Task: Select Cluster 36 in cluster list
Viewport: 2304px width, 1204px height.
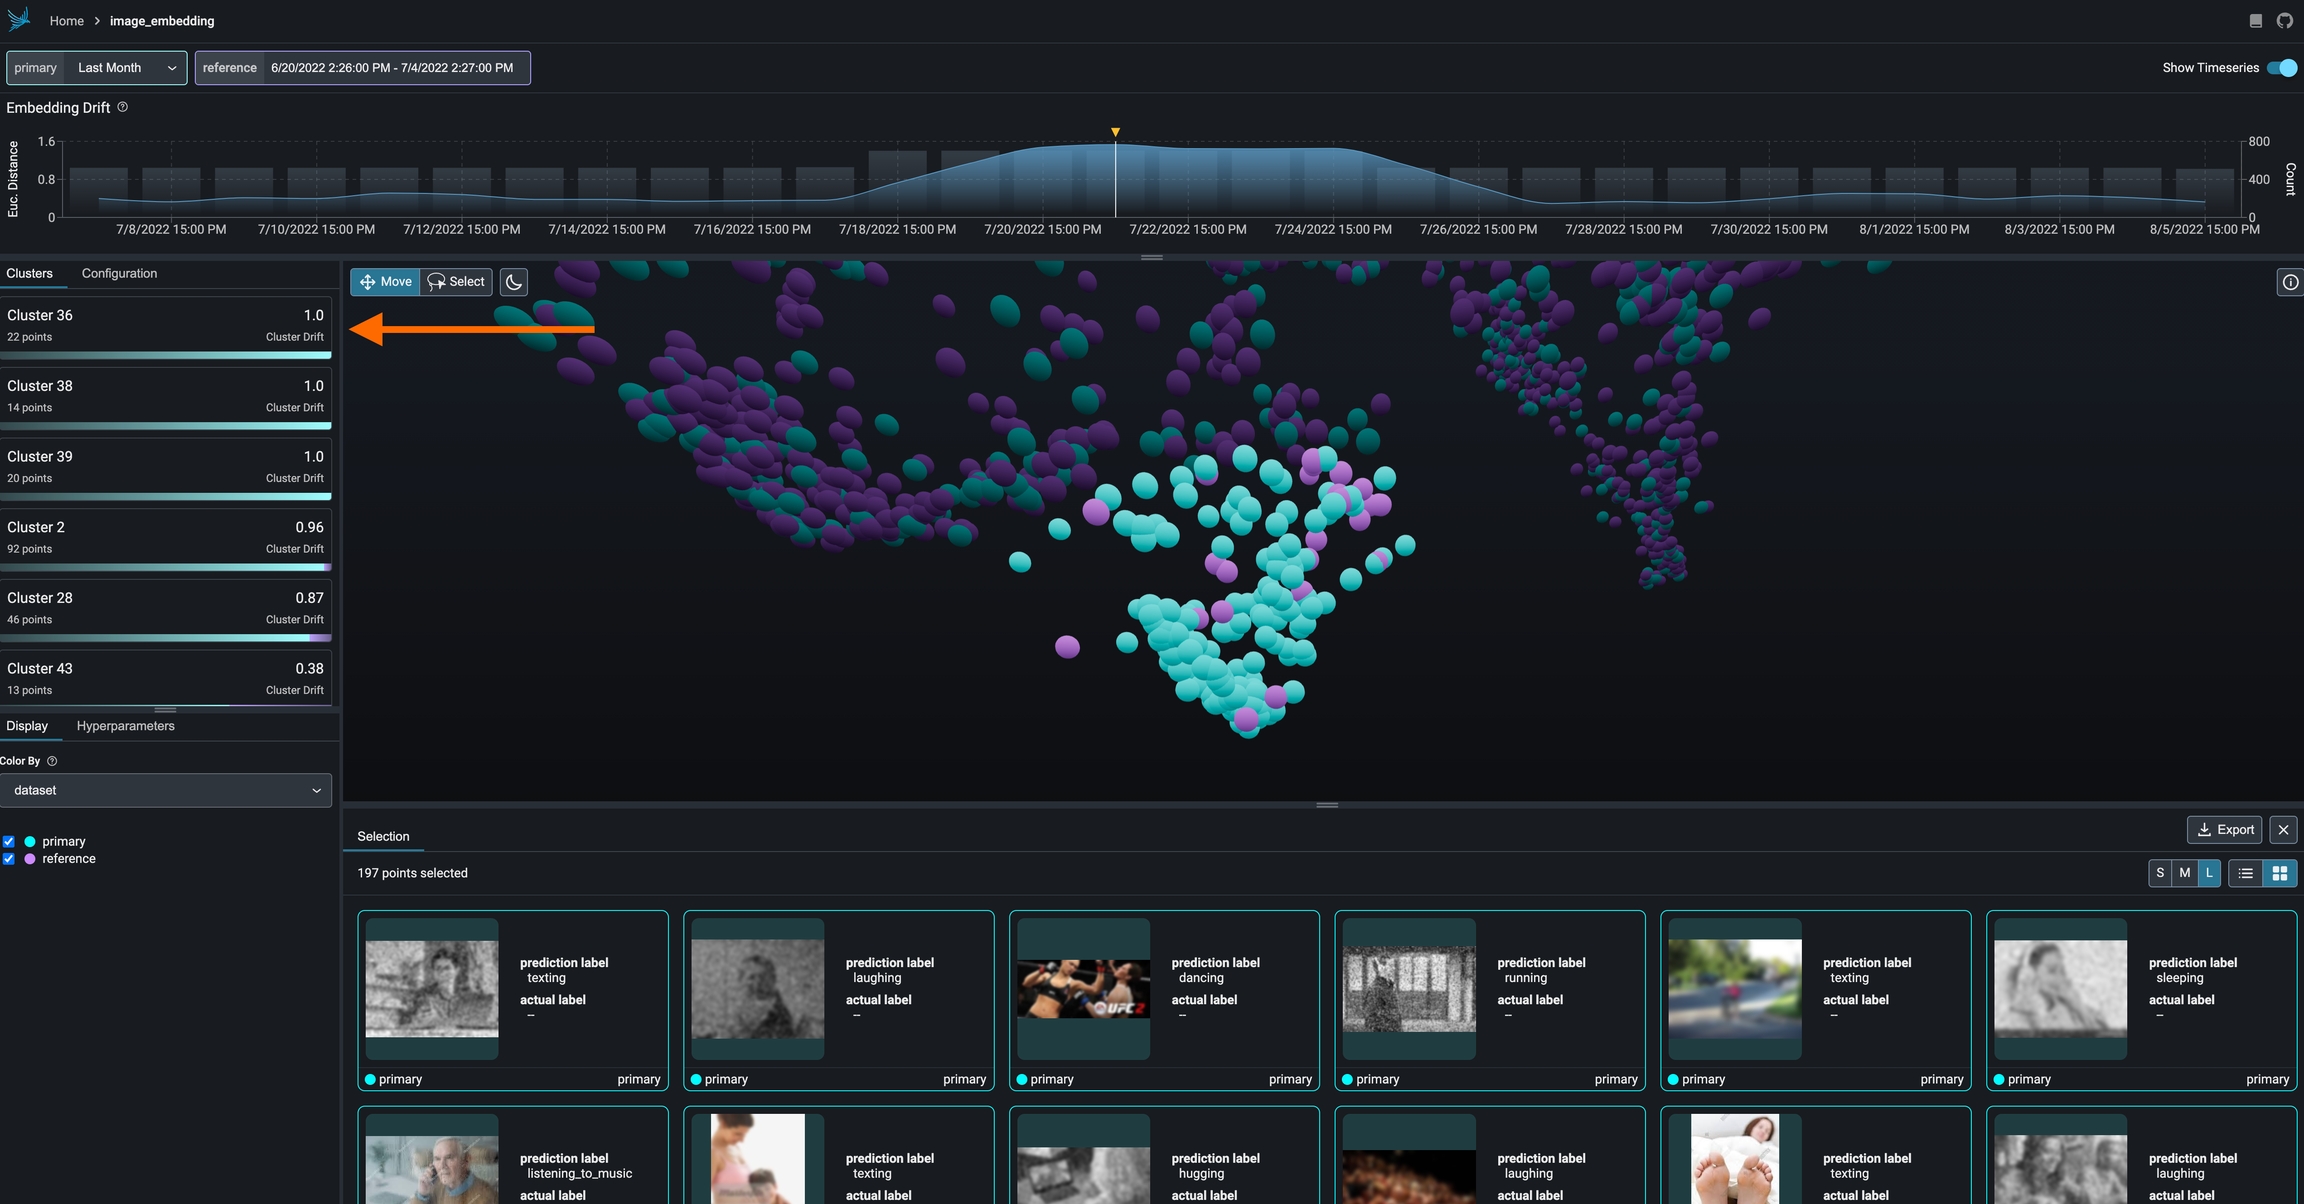Action: (x=165, y=326)
